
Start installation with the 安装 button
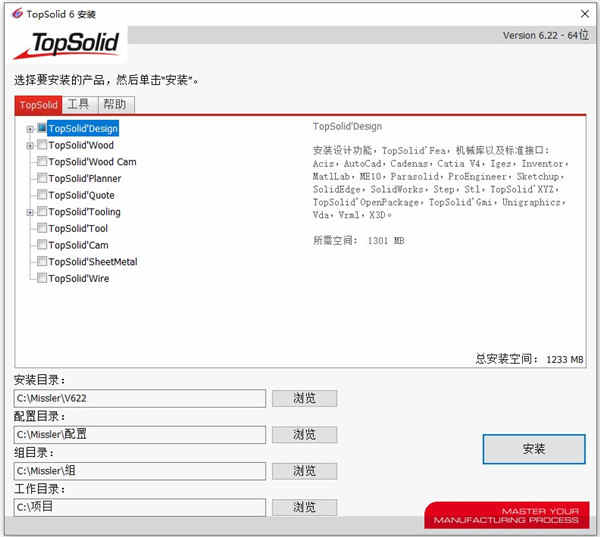pyautogui.click(x=534, y=449)
